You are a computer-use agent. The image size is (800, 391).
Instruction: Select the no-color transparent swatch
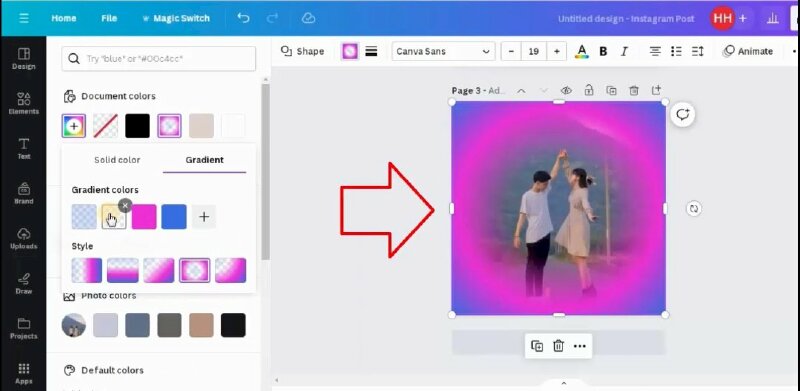coord(106,126)
